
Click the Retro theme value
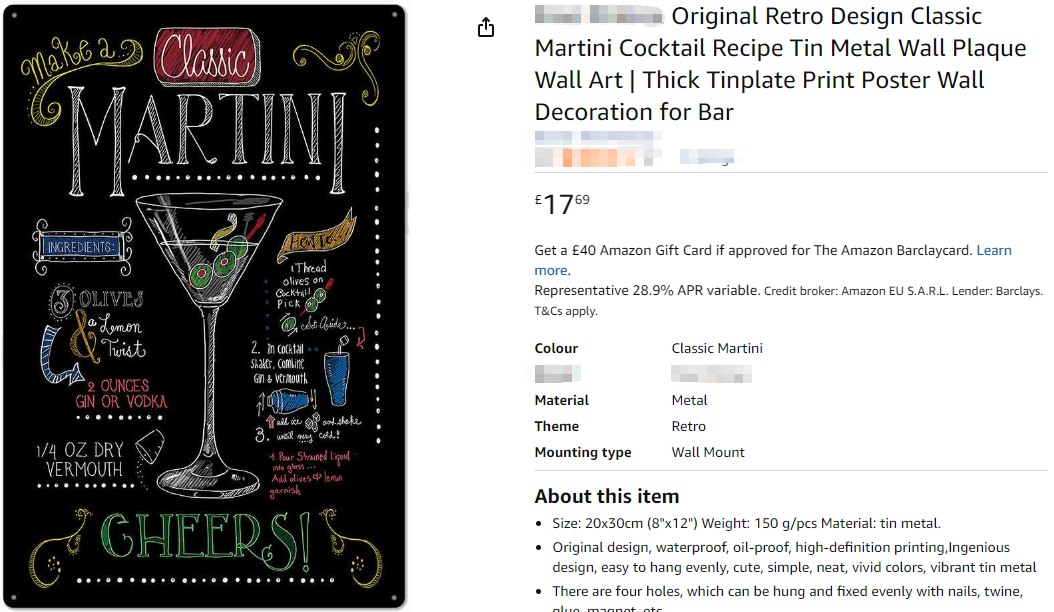coord(688,426)
